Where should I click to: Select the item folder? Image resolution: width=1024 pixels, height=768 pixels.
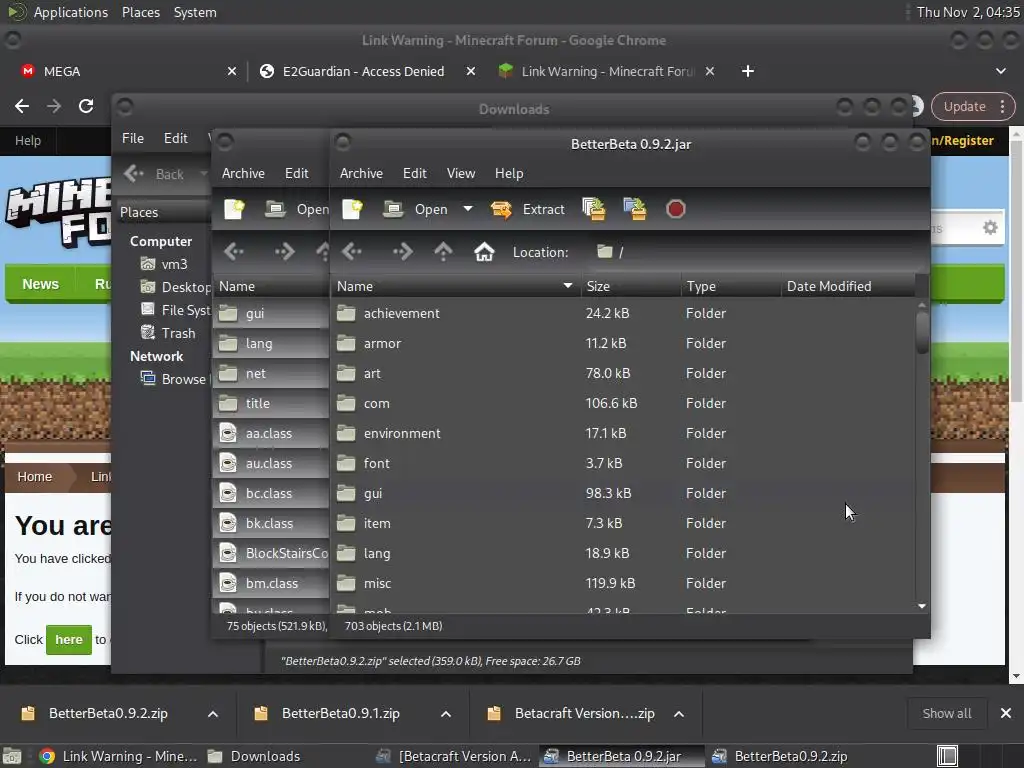(x=624, y=524)
